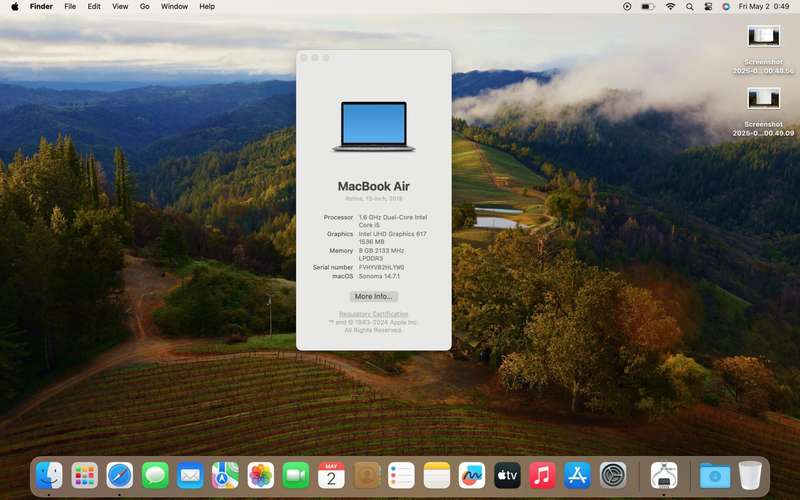Click the Intel UHD Graphics 617 value
The height and width of the screenshot is (500, 800).
click(x=392, y=238)
